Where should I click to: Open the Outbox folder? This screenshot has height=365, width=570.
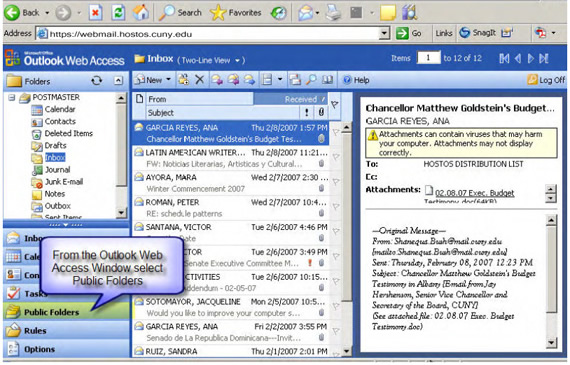coord(51,206)
